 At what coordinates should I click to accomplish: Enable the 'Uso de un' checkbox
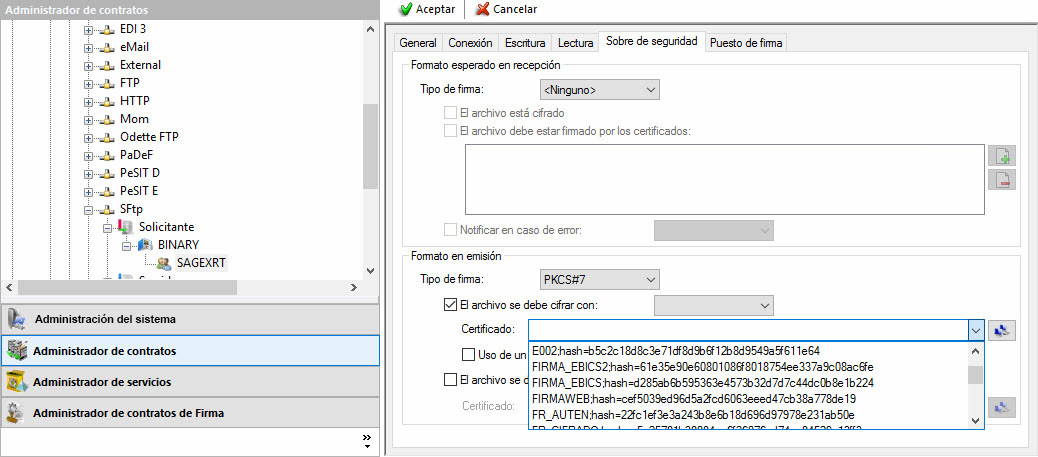(468, 354)
